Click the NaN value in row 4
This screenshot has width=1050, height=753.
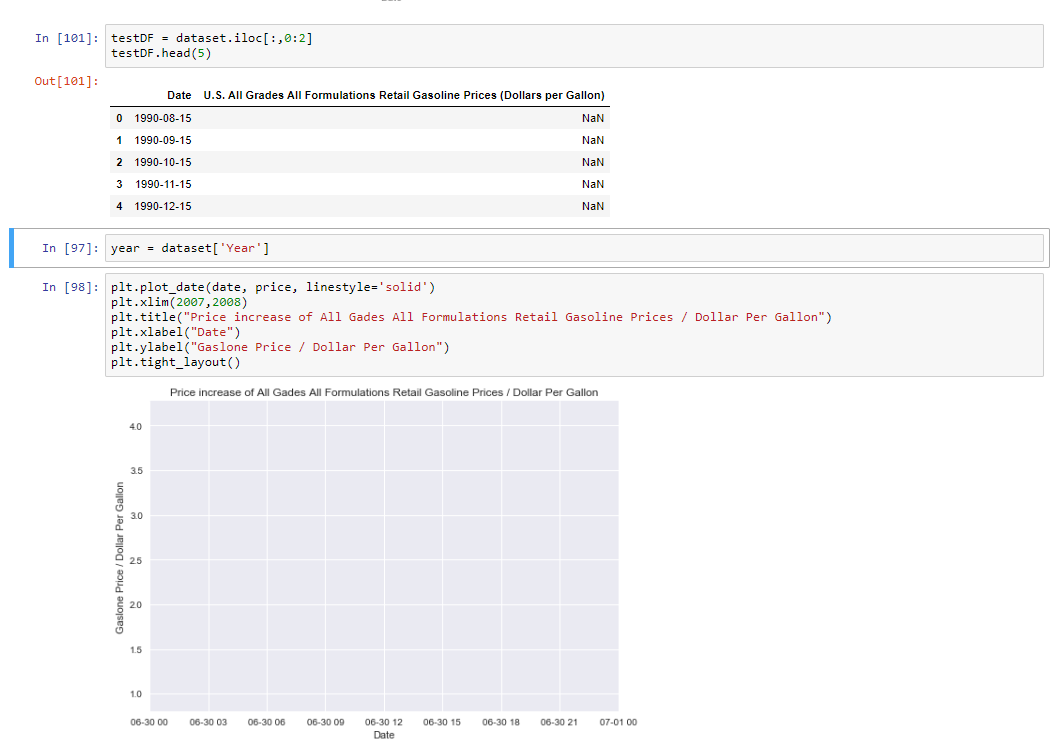pos(593,206)
